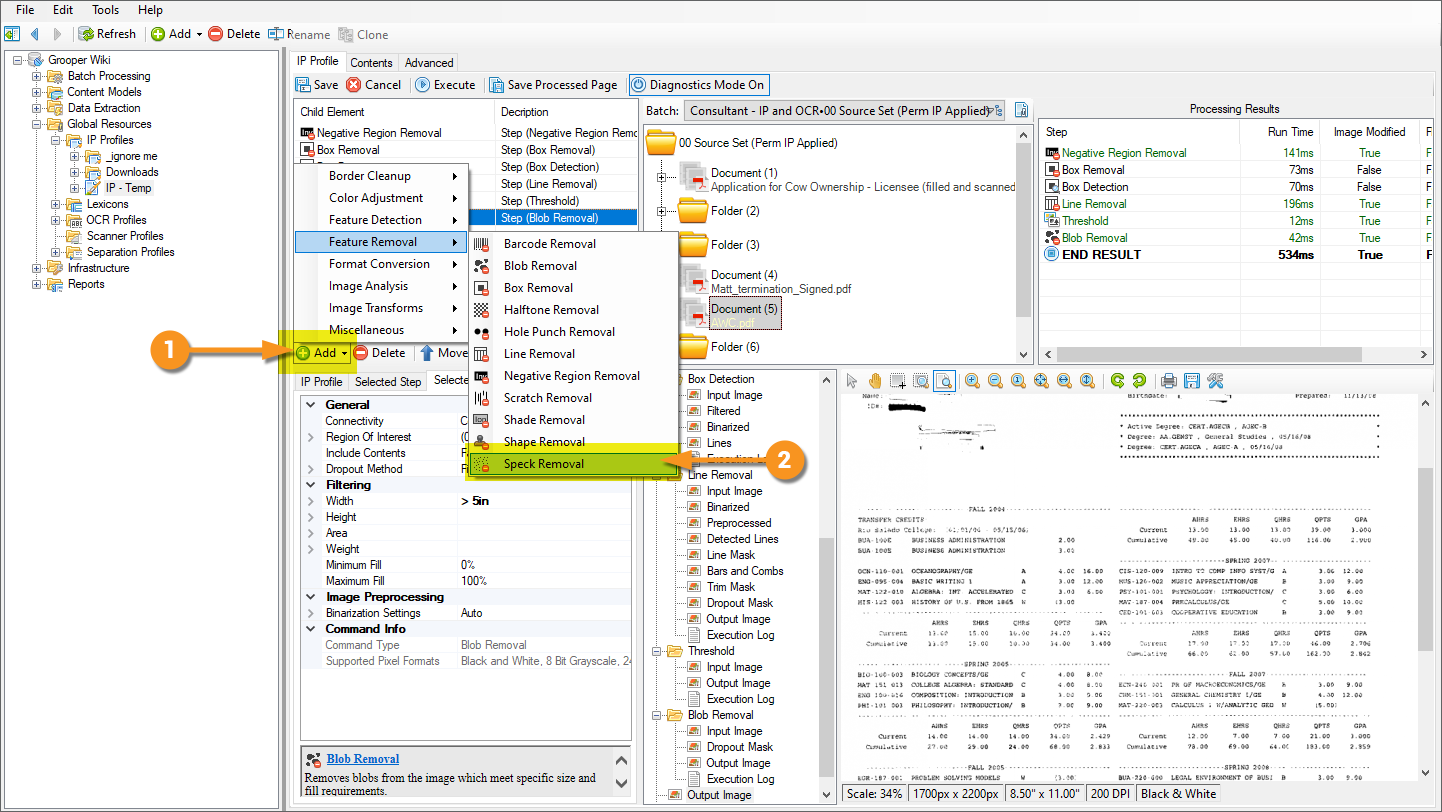The width and height of the screenshot is (1442, 812).
Task: Toggle Diagnostics Mode On button
Action: [x=699, y=85]
